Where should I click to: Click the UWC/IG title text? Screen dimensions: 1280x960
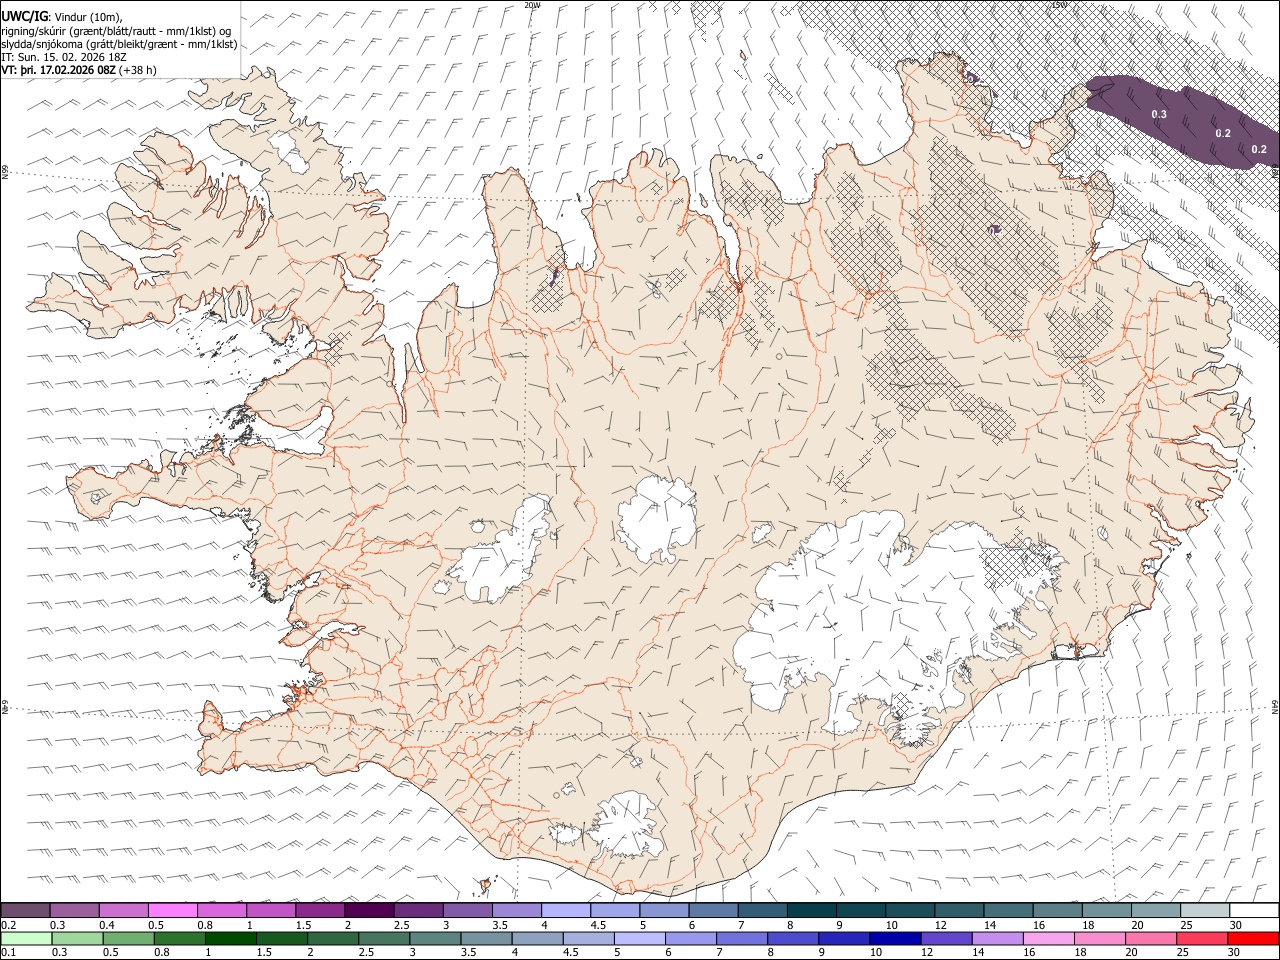point(23,17)
